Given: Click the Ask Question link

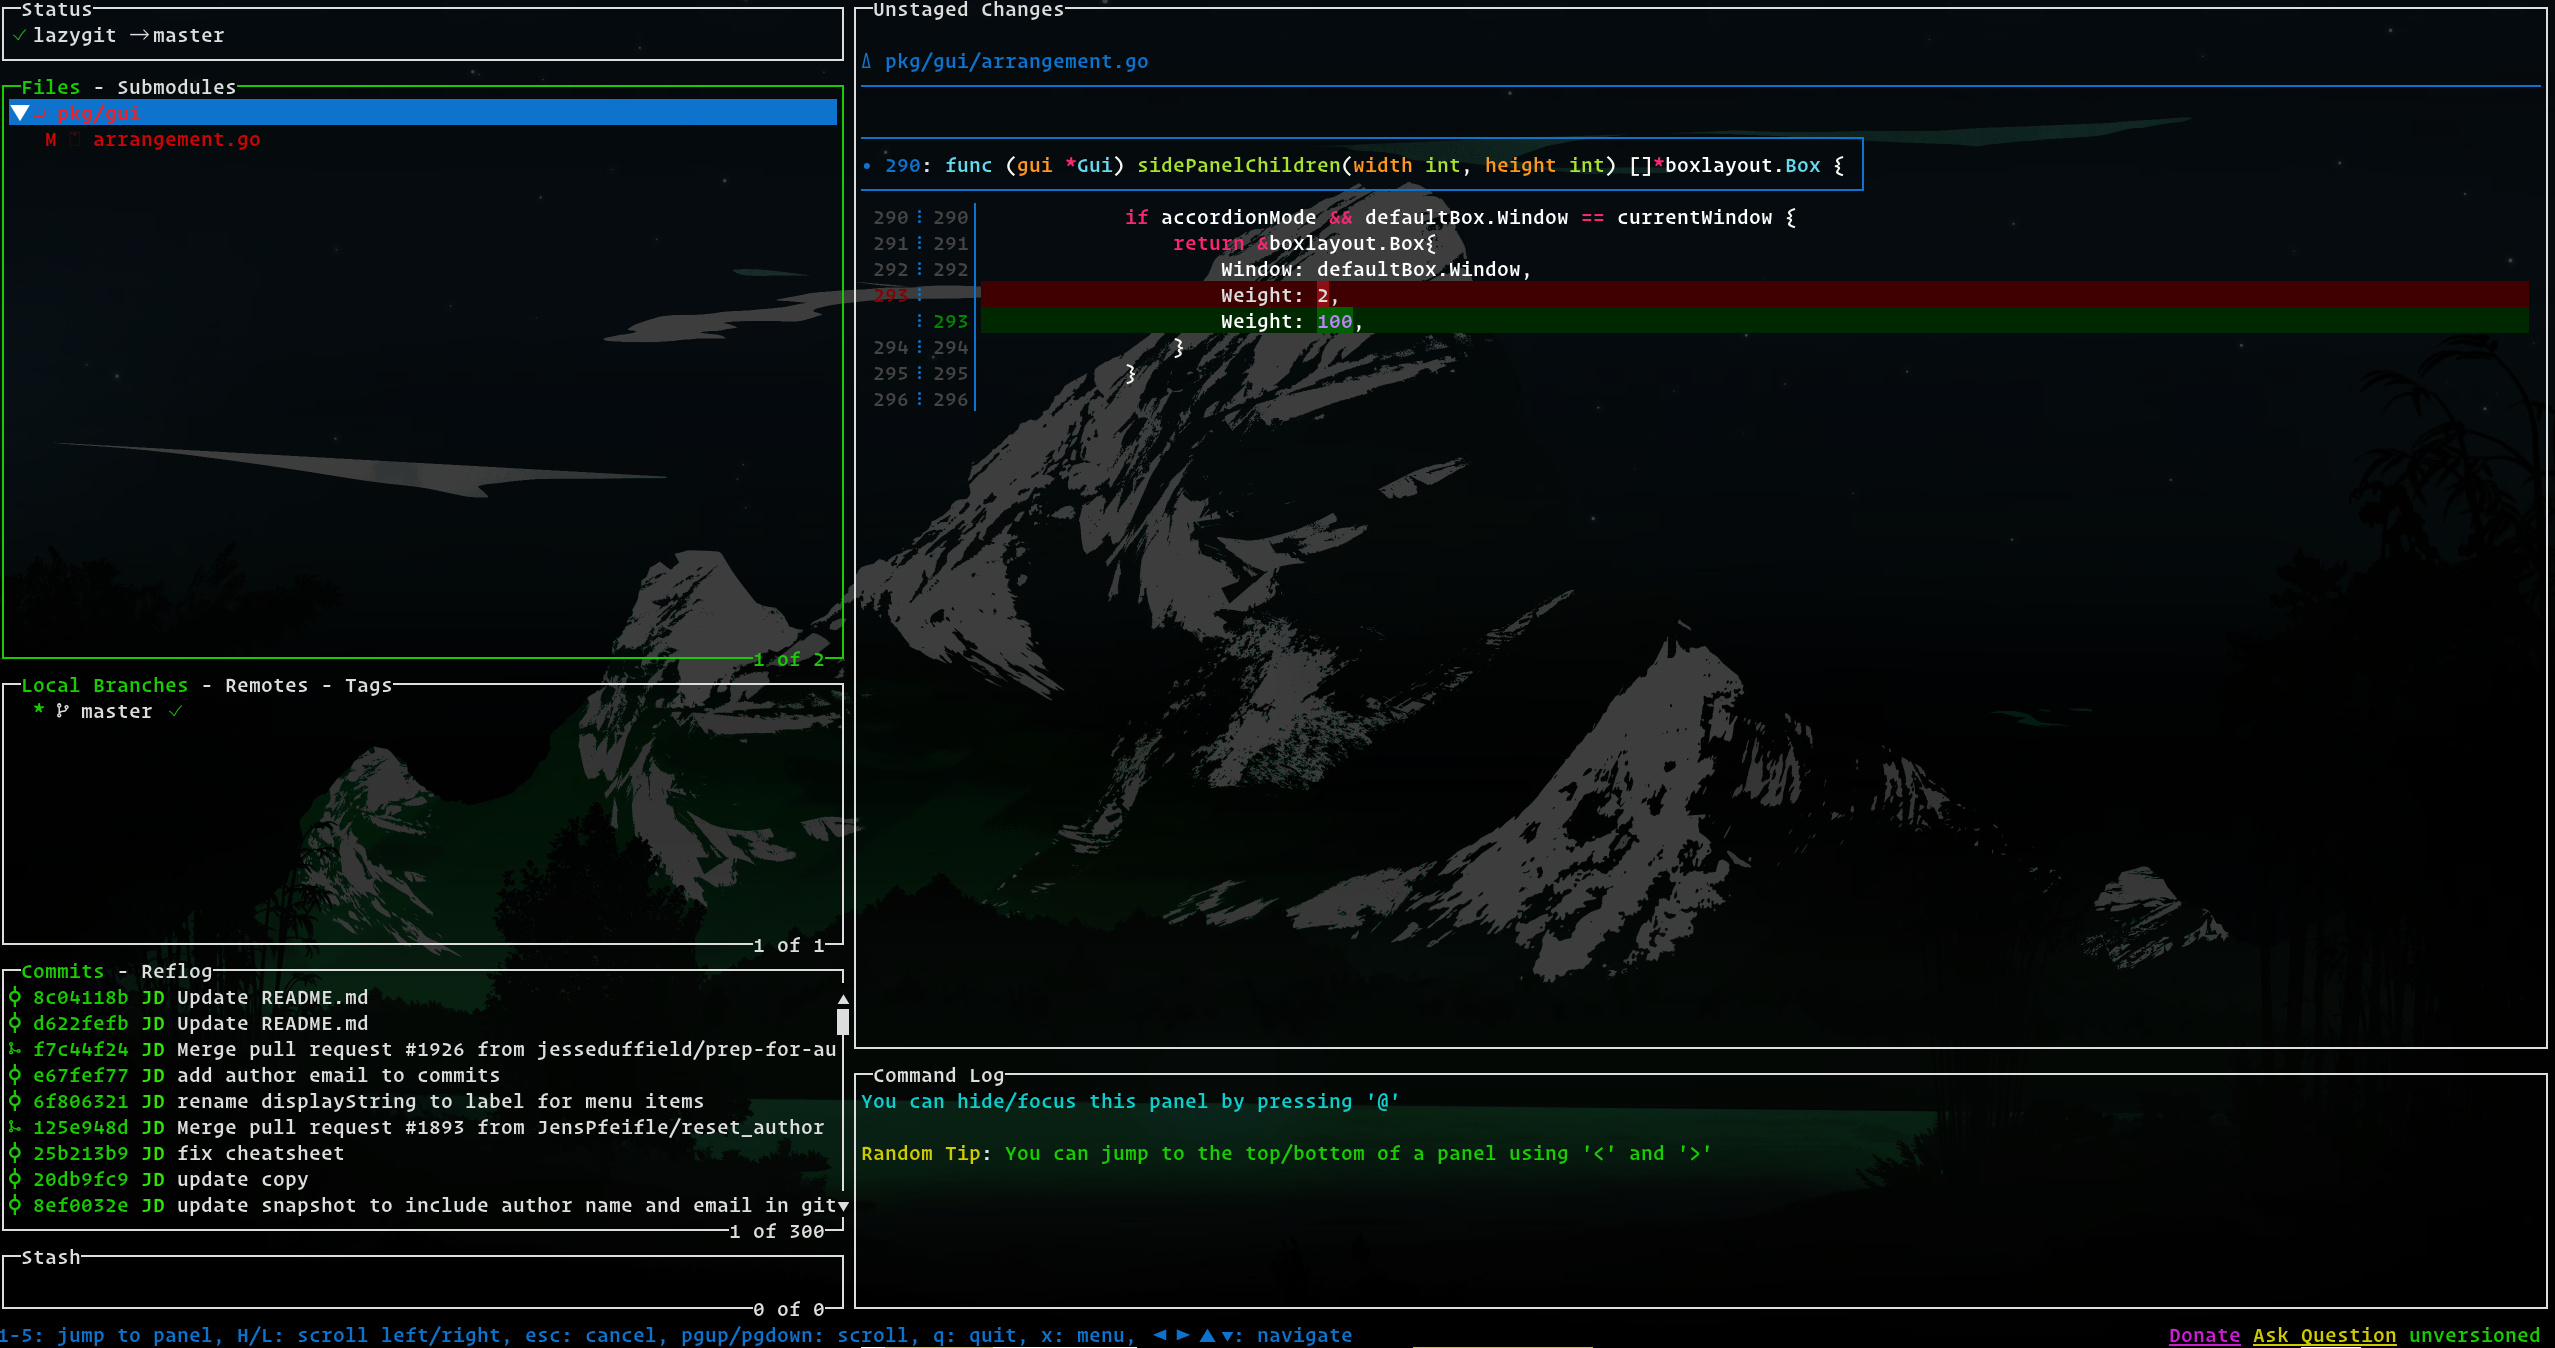Looking at the screenshot, I should click(x=2323, y=1335).
